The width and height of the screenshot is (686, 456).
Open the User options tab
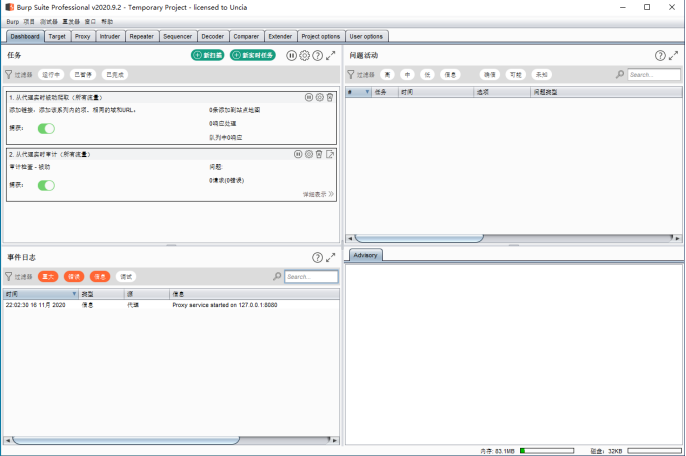[x=366, y=36]
